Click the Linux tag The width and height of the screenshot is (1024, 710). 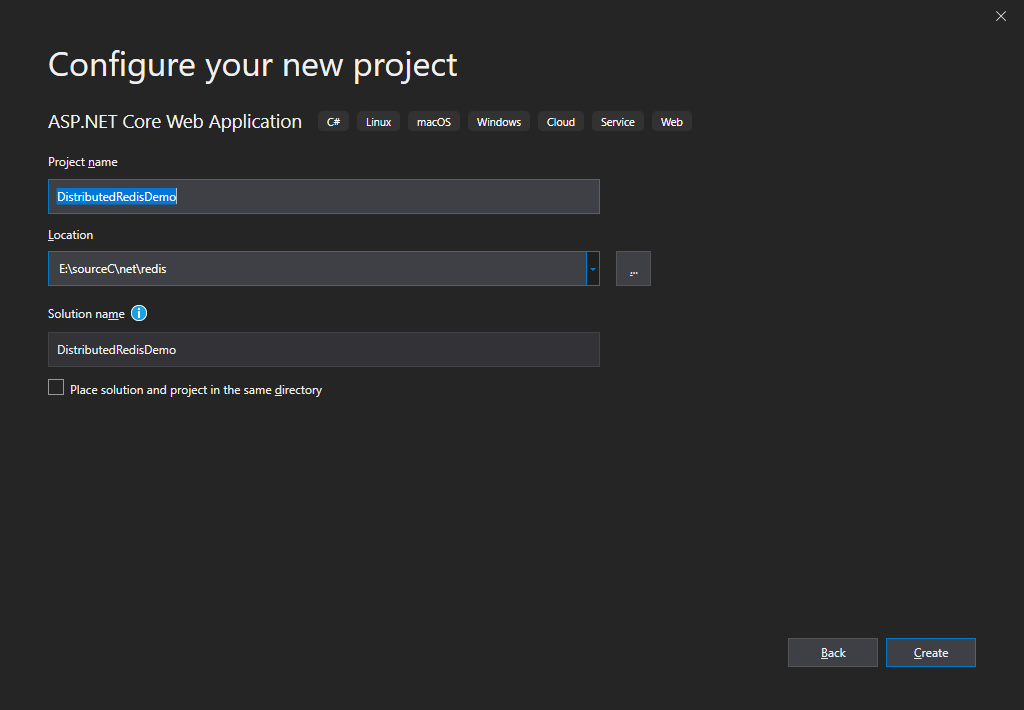coord(379,121)
